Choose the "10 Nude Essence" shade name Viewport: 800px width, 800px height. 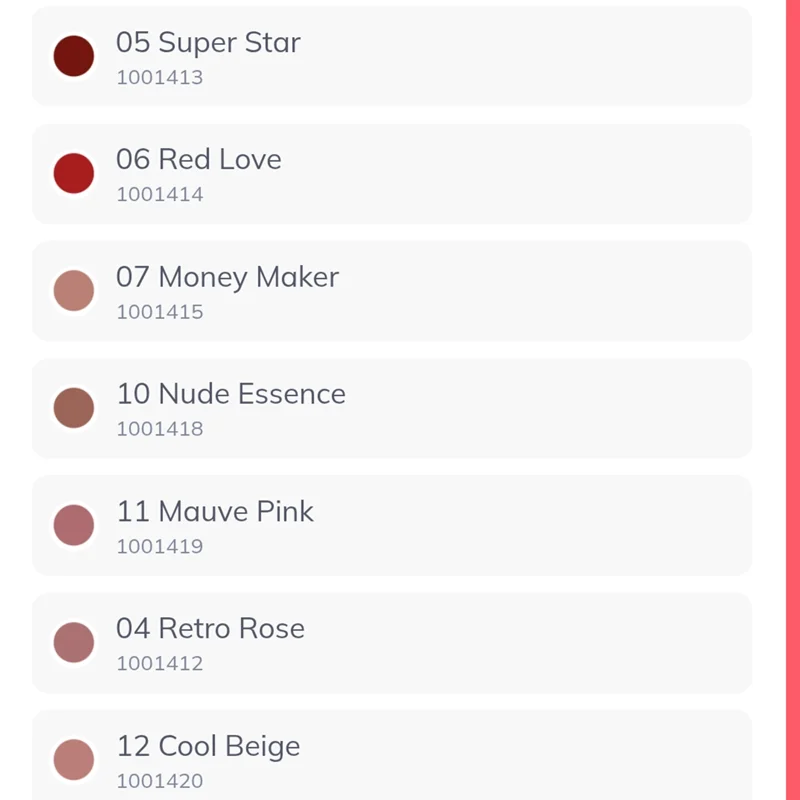(x=231, y=394)
